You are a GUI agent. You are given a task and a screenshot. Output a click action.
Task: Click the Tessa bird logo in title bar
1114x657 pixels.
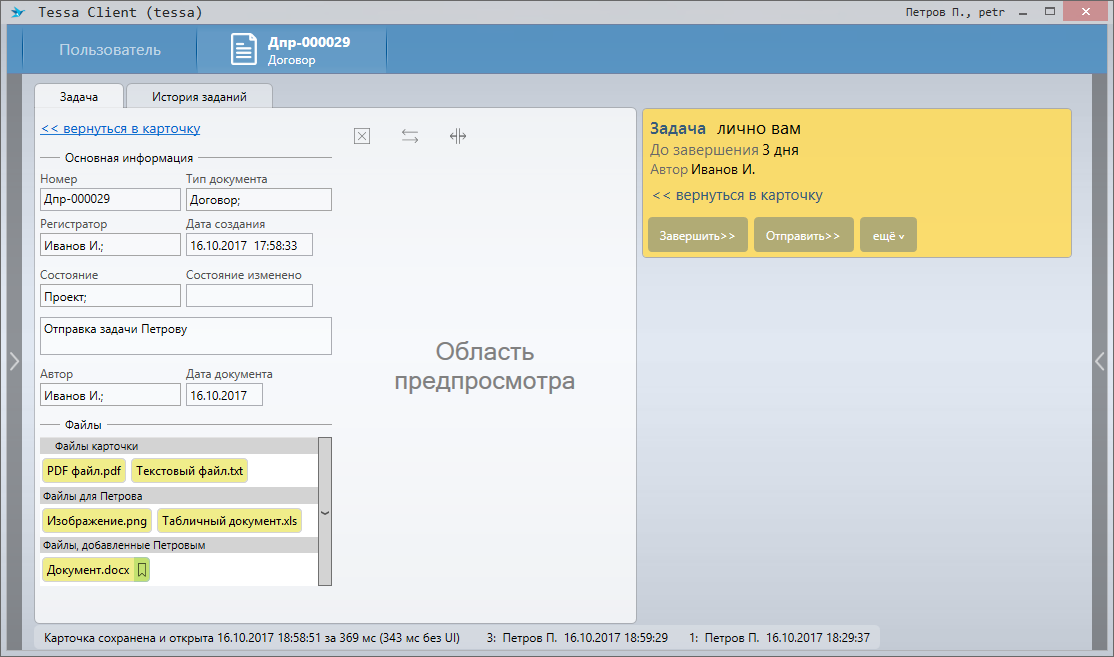tap(17, 13)
